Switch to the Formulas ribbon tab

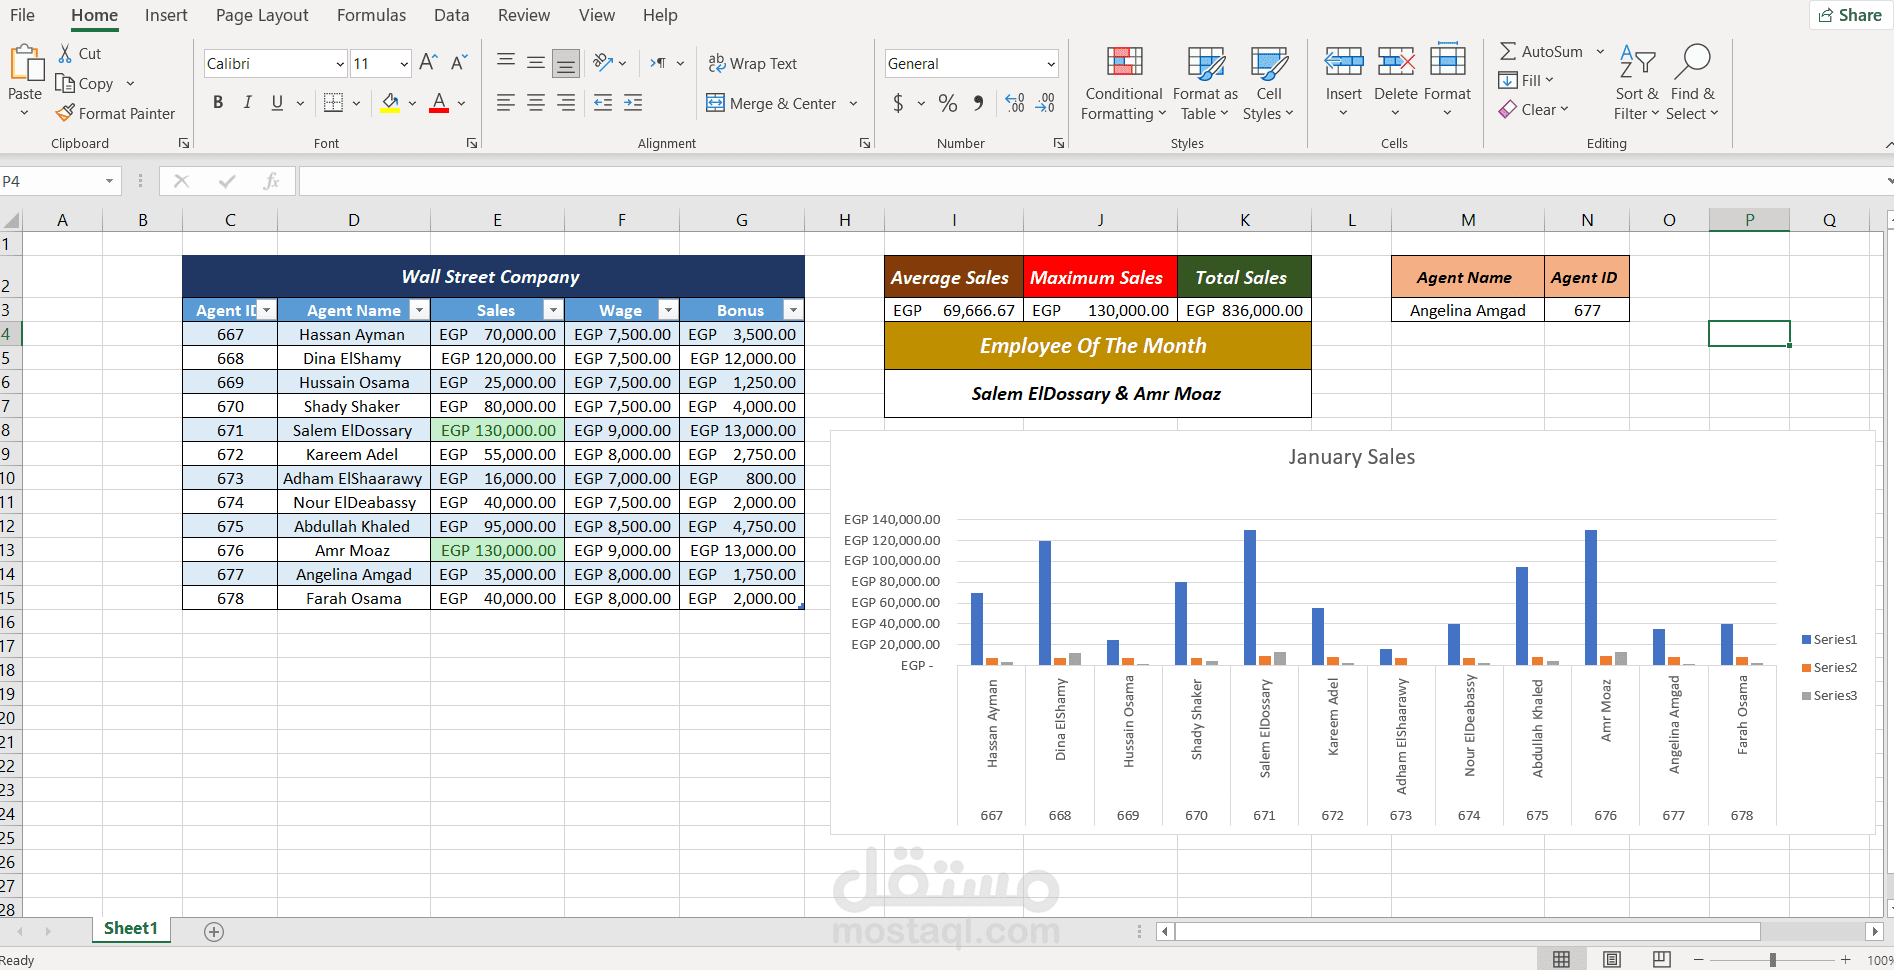(x=371, y=15)
